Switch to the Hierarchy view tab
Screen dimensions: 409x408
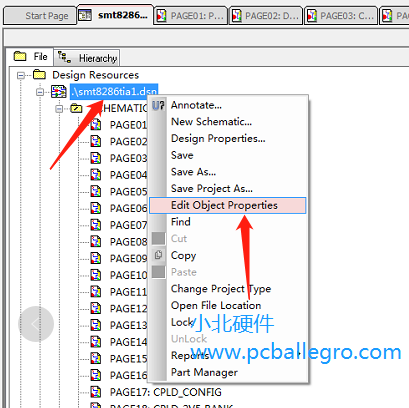[87, 58]
